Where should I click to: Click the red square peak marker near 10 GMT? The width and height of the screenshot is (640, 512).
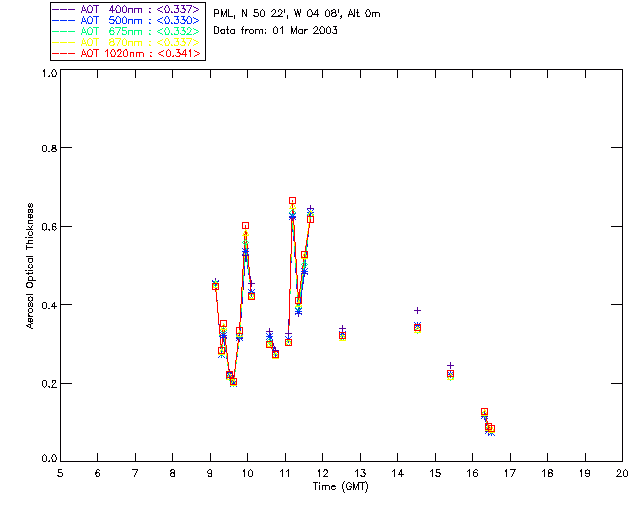245,226
